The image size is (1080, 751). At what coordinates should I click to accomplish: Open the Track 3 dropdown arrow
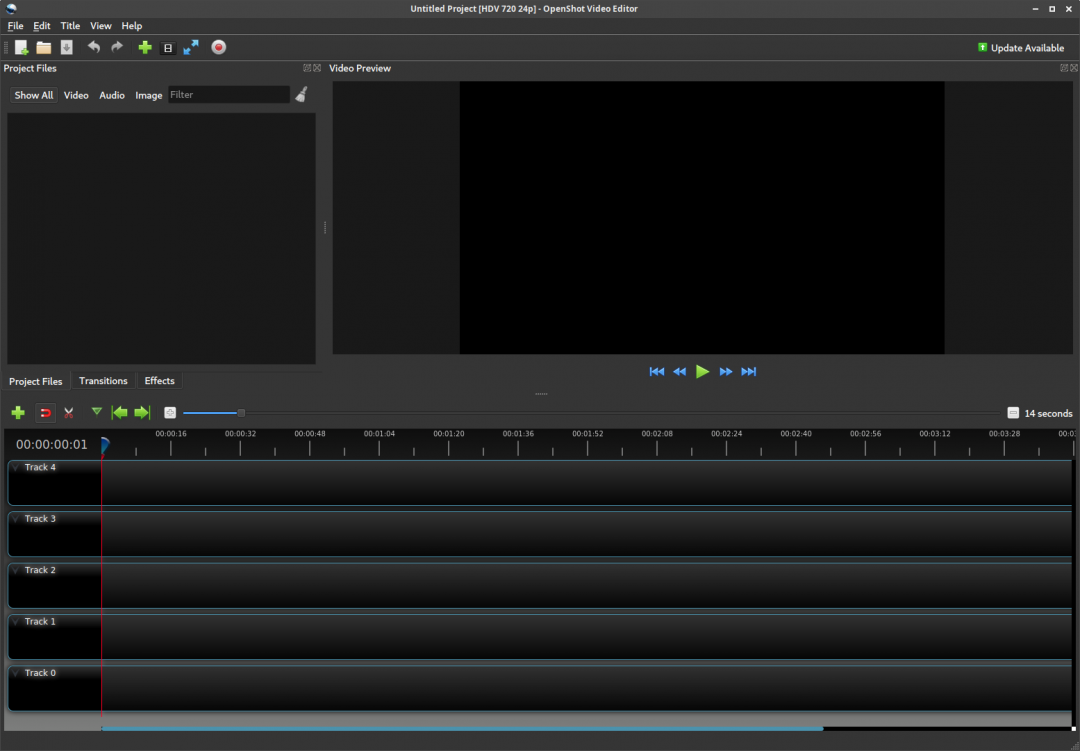pyautogui.click(x=16, y=519)
